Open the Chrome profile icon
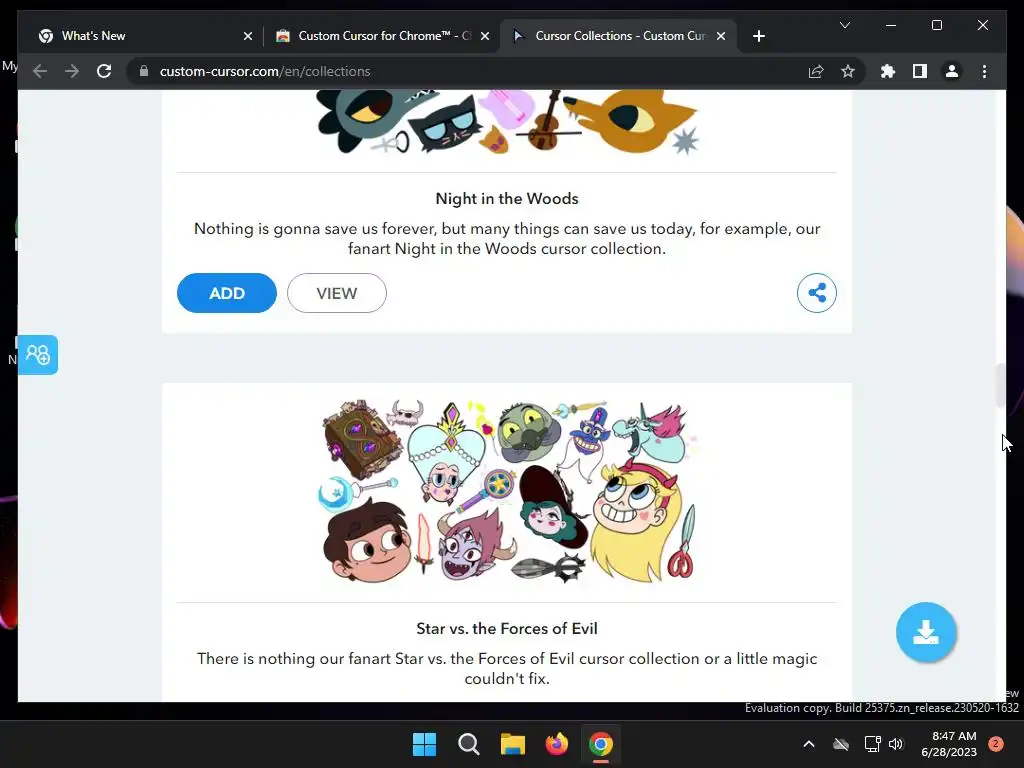This screenshot has width=1024, height=768. click(952, 71)
